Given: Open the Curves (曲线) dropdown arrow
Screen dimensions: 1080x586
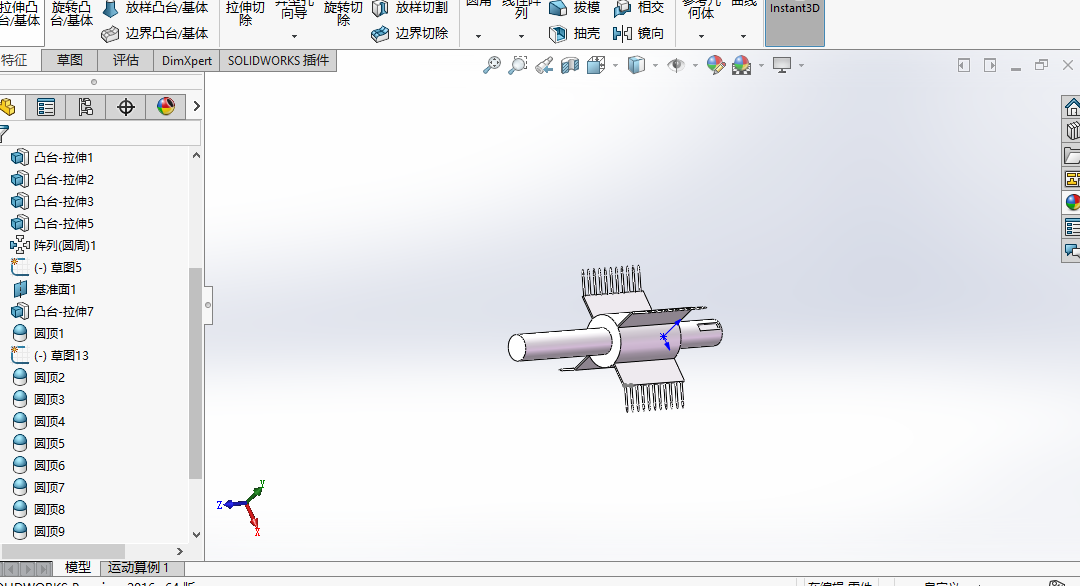Looking at the screenshot, I should tap(743, 36).
